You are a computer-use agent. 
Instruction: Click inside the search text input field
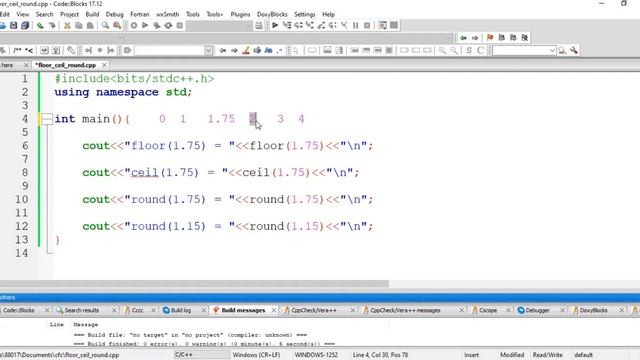pos(520,50)
